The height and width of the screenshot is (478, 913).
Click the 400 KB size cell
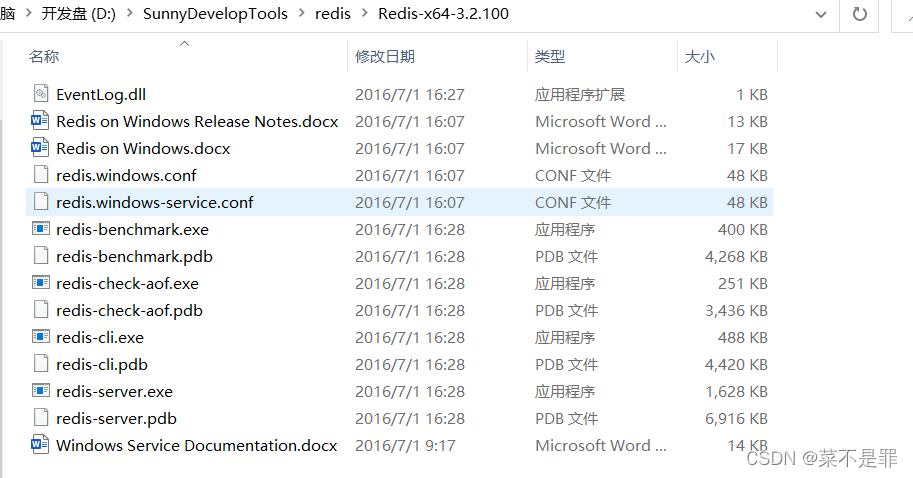point(742,229)
